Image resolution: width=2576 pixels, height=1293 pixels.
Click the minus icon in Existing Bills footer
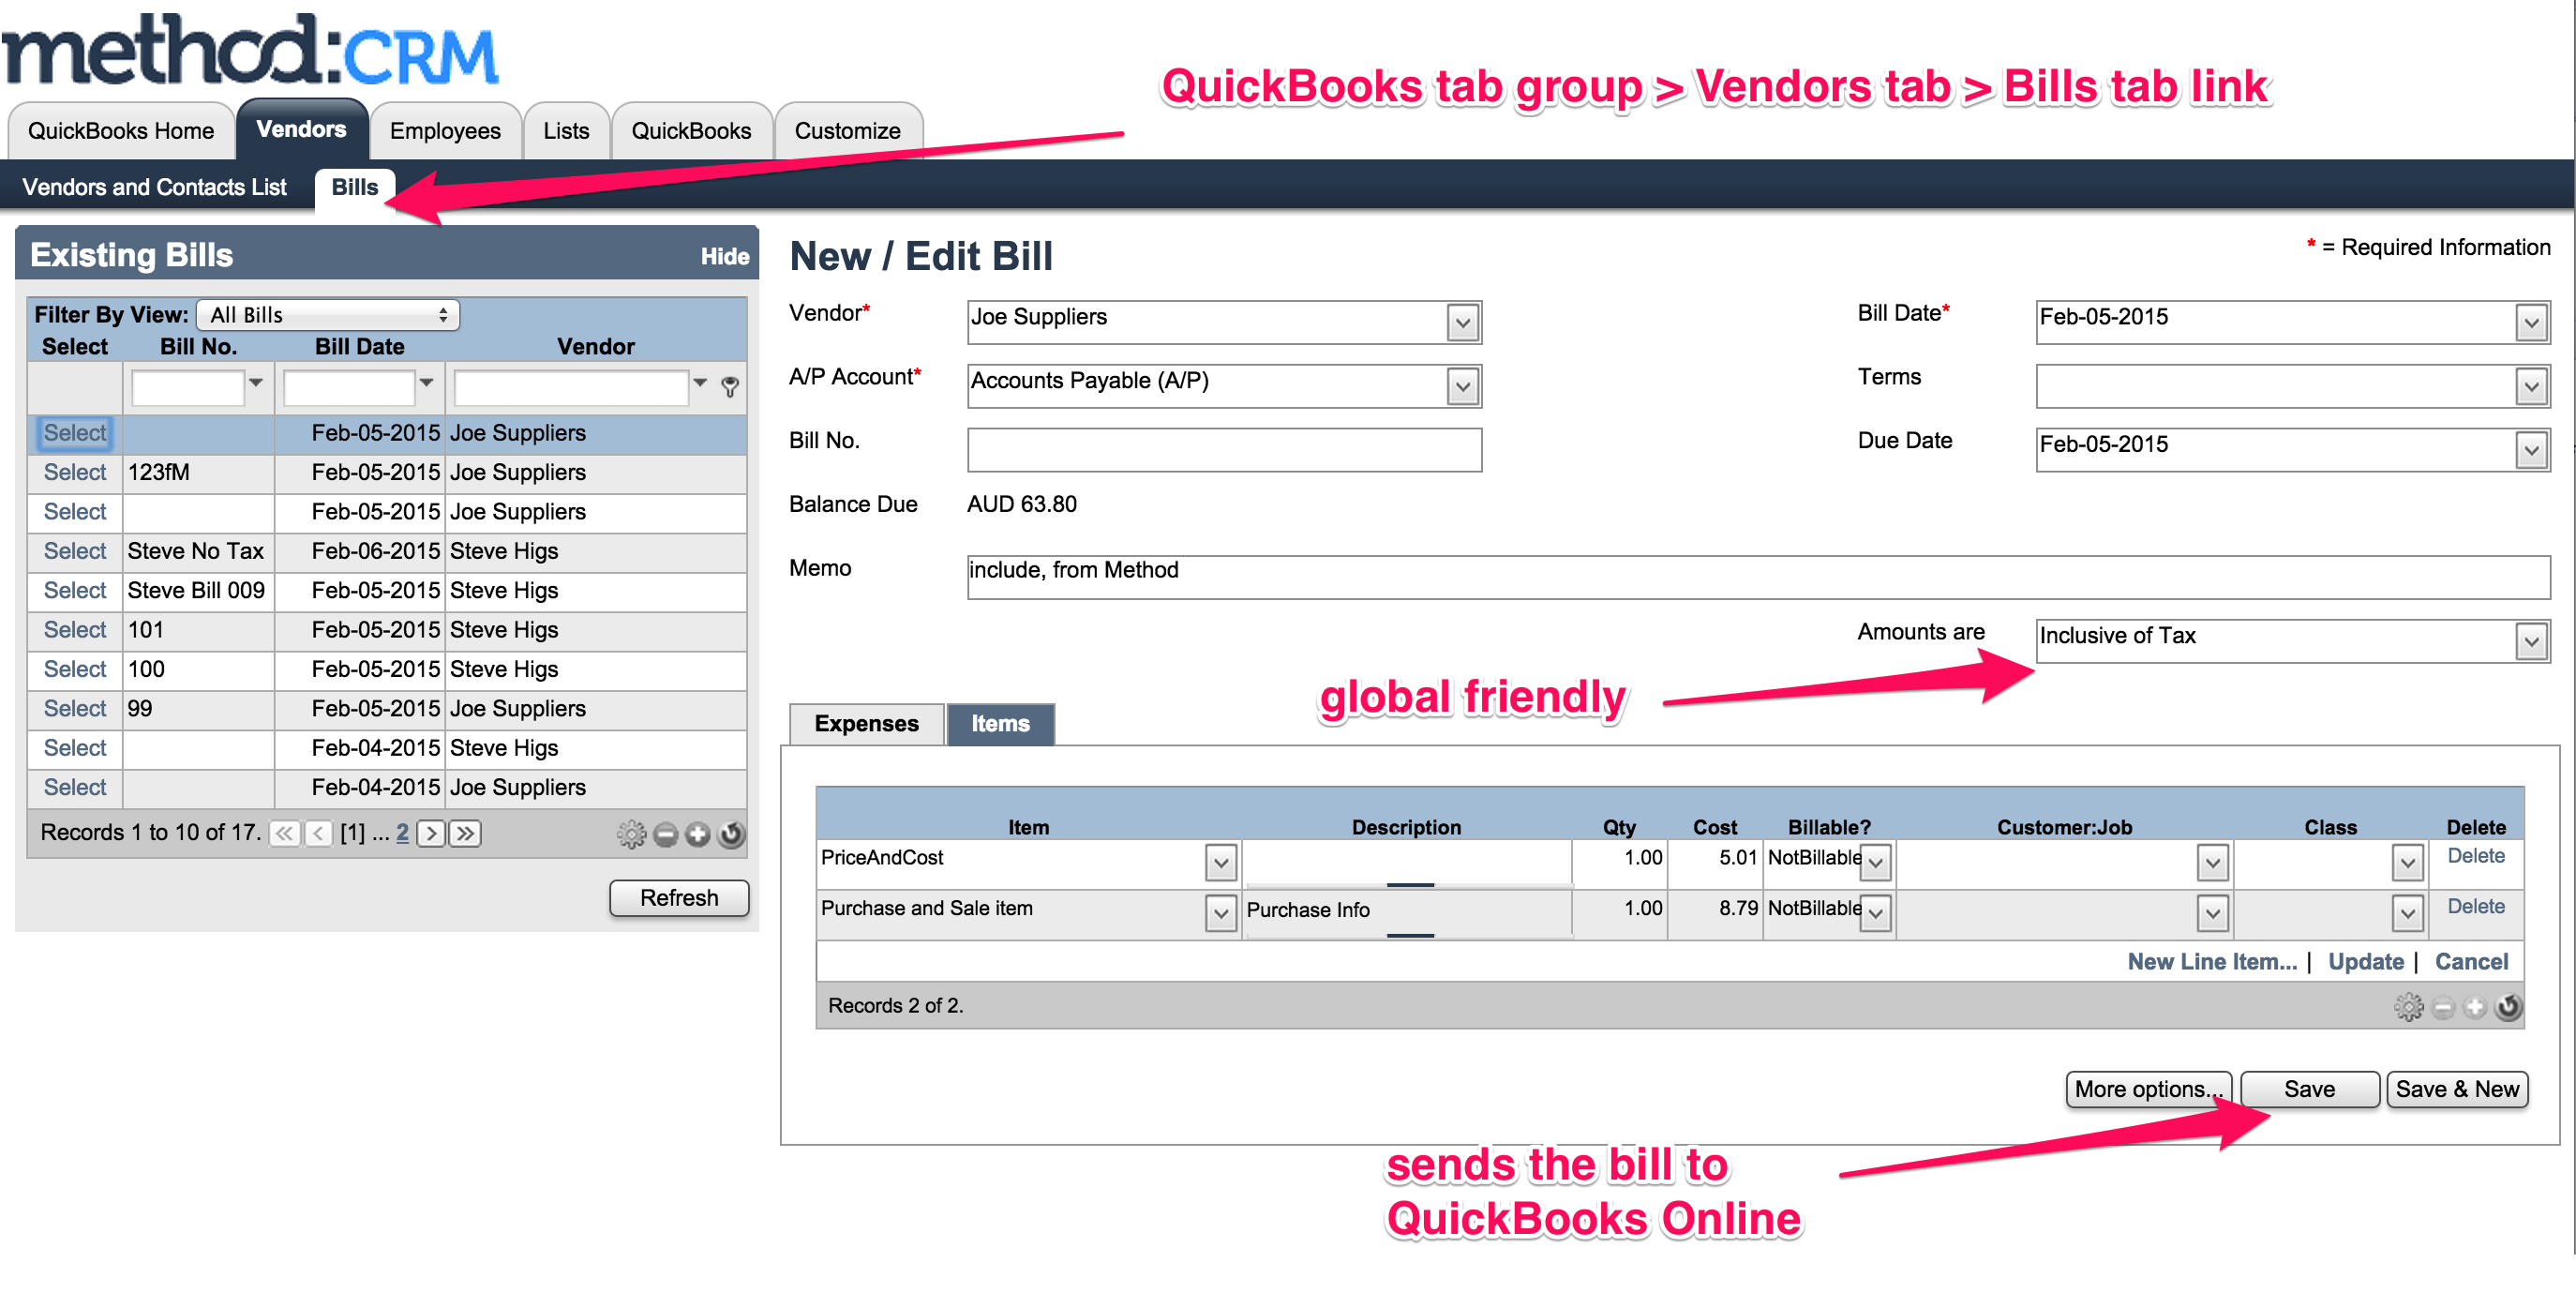(x=666, y=834)
